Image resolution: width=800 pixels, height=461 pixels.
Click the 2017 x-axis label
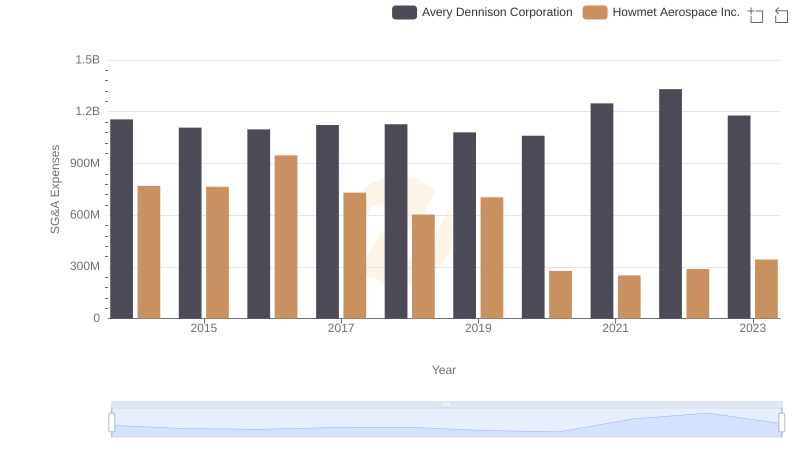(x=341, y=328)
